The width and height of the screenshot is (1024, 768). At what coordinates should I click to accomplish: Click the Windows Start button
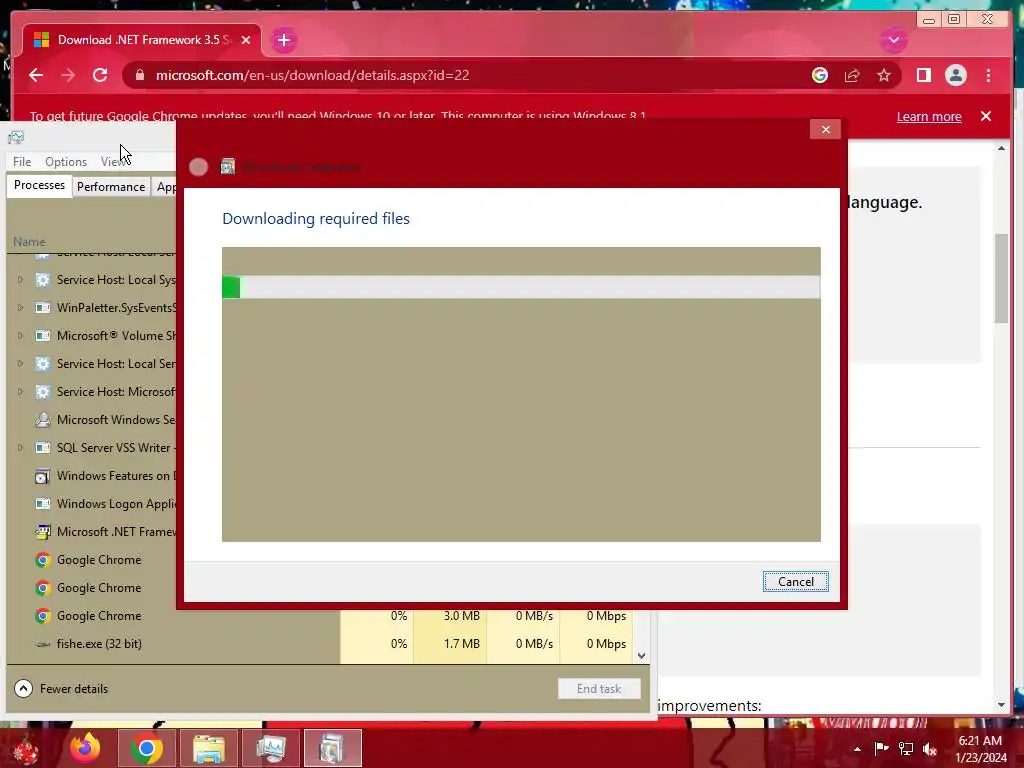[x=25, y=748]
